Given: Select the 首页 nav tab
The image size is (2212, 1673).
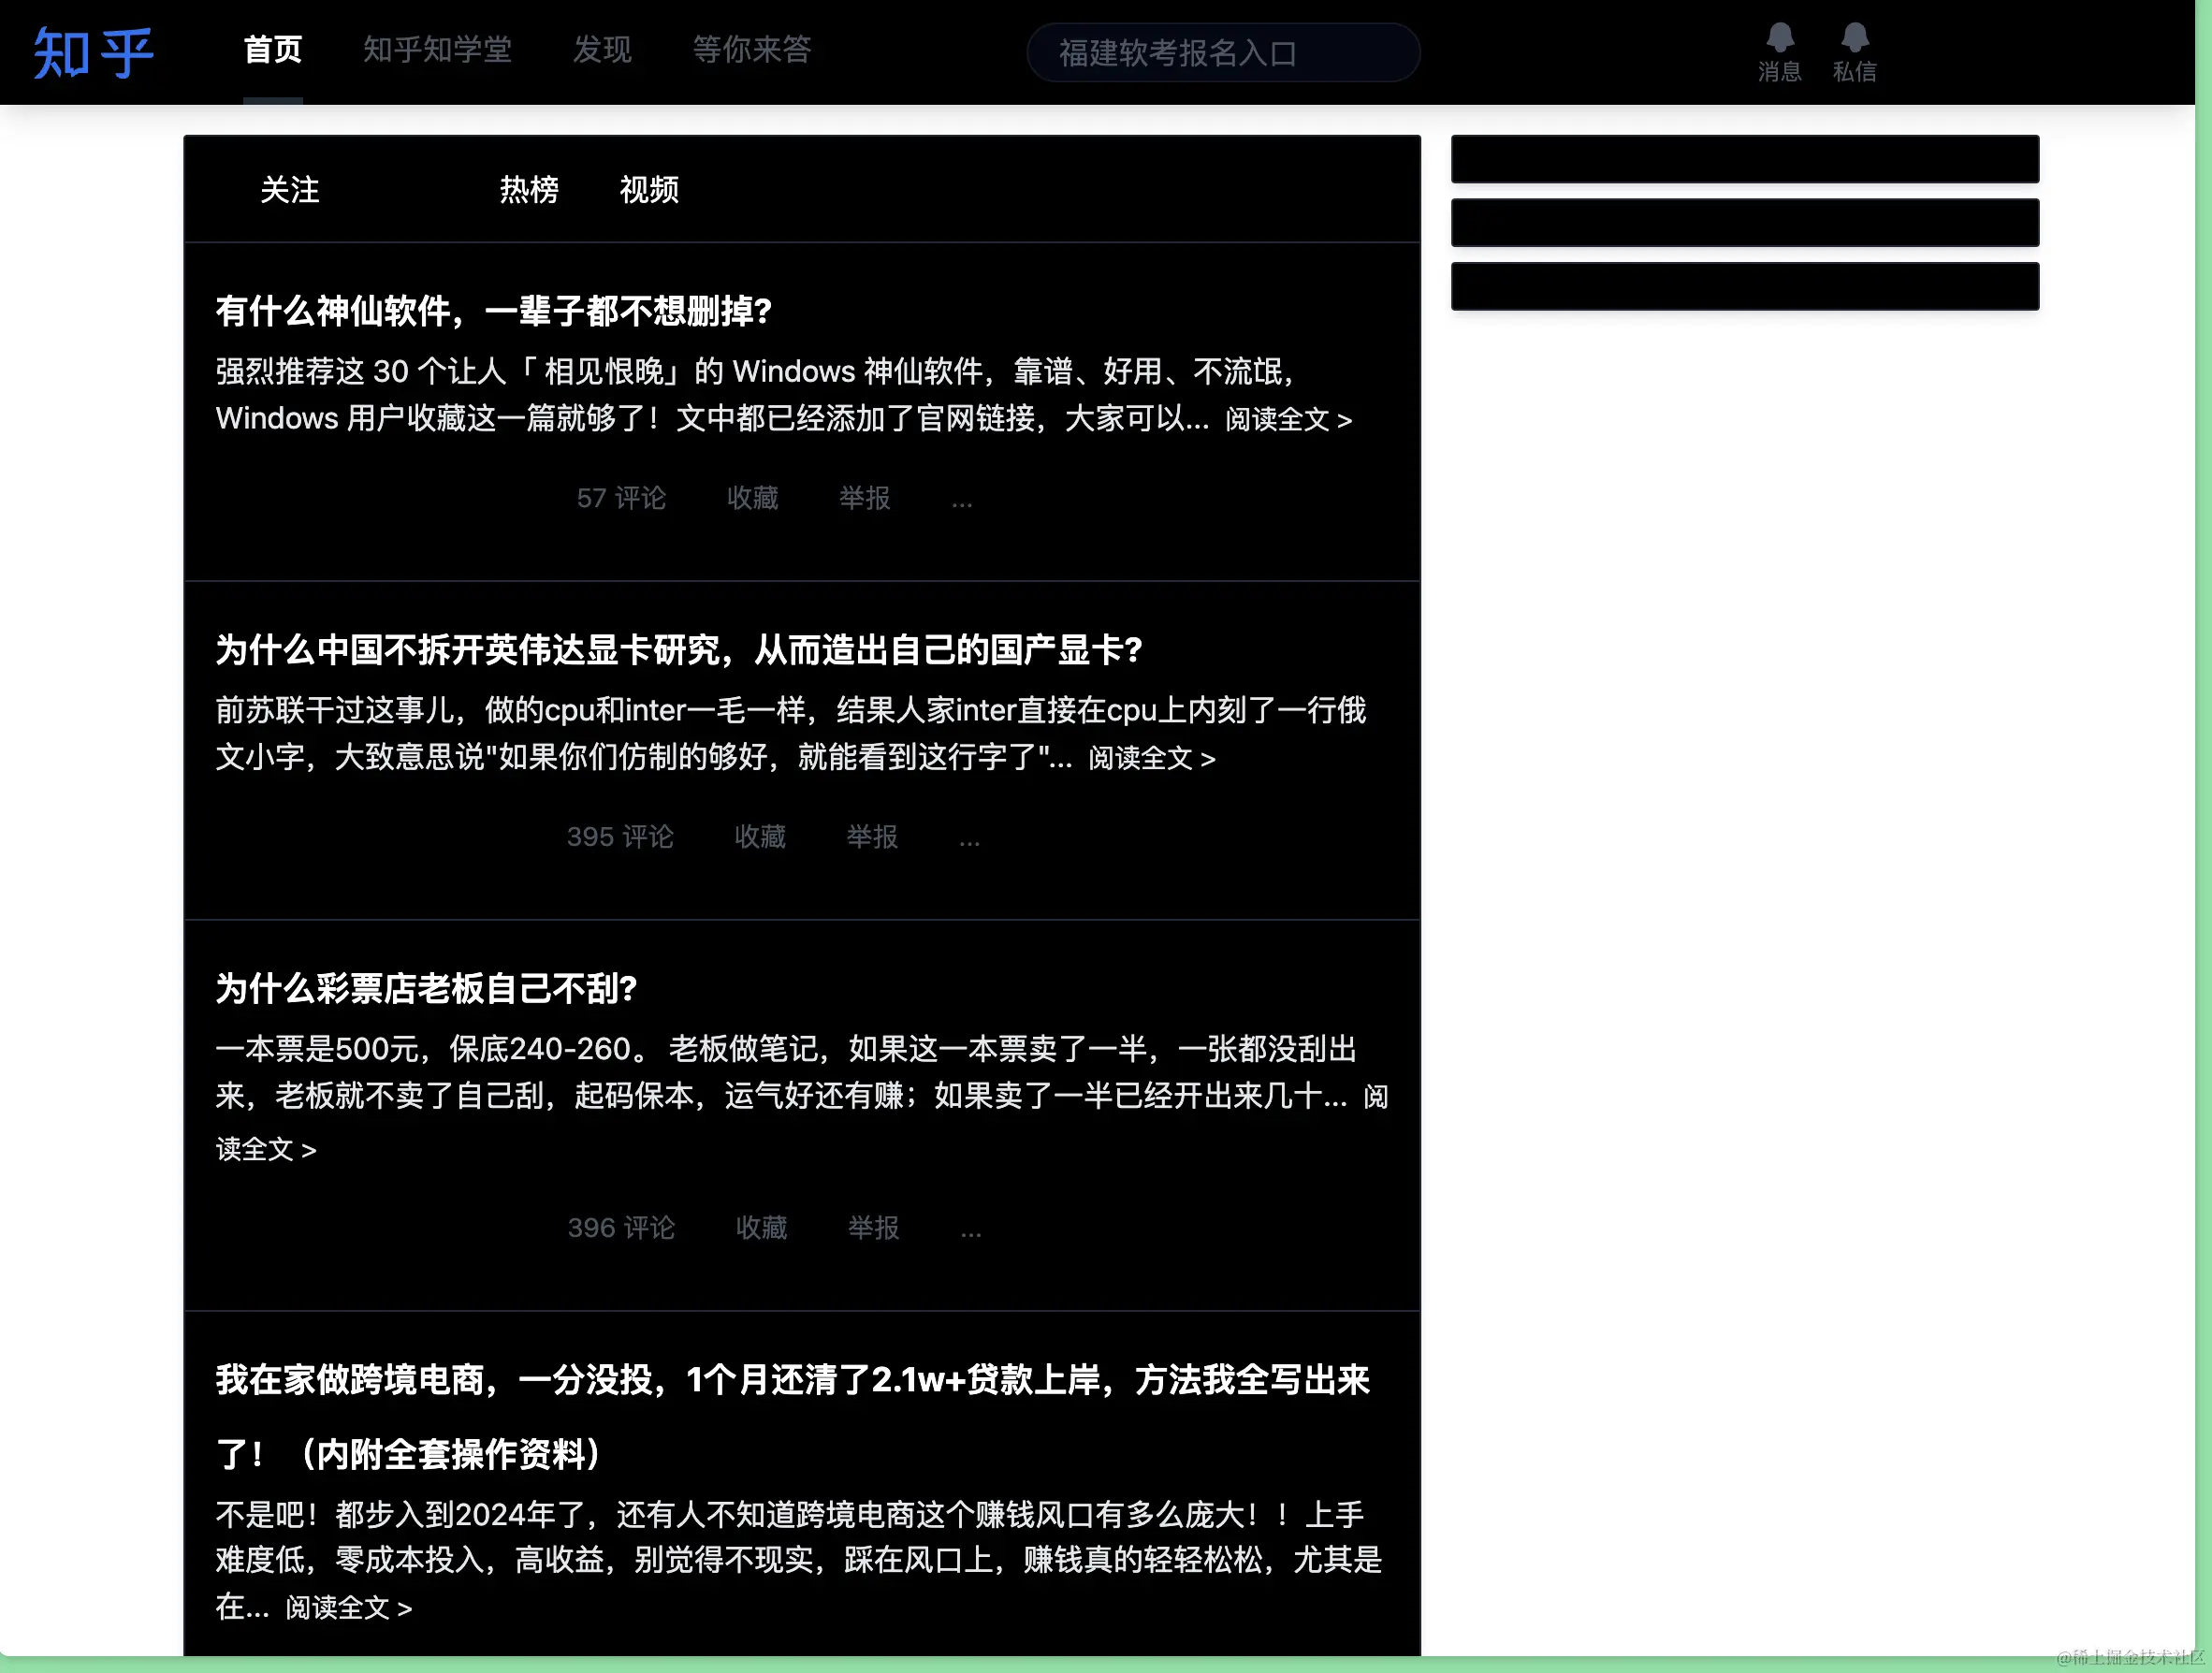Looking at the screenshot, I should [273, 50].
